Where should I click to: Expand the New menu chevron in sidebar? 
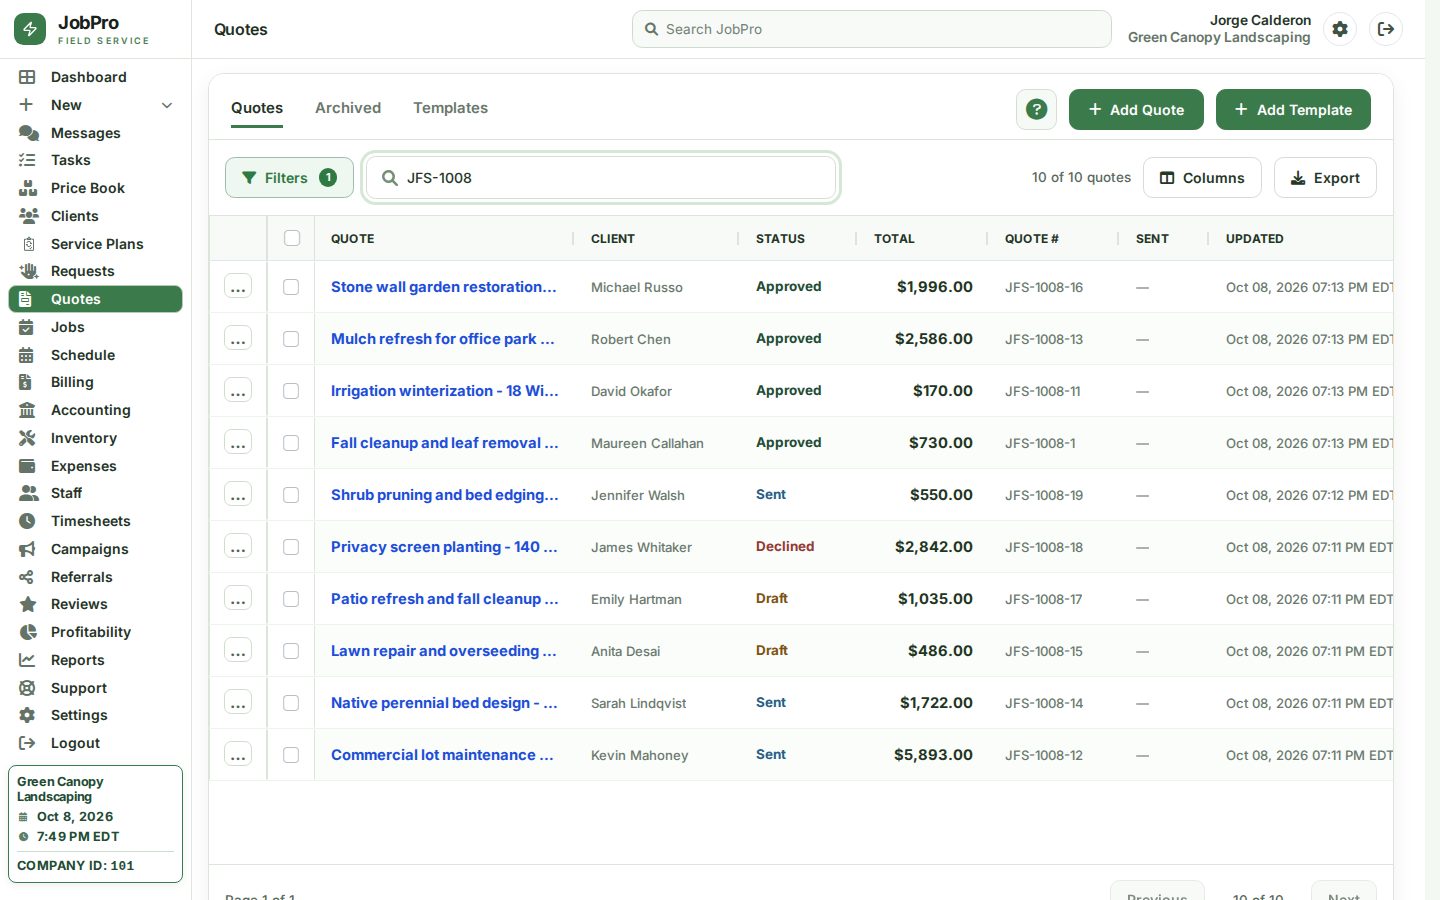(x=167, y=105)
